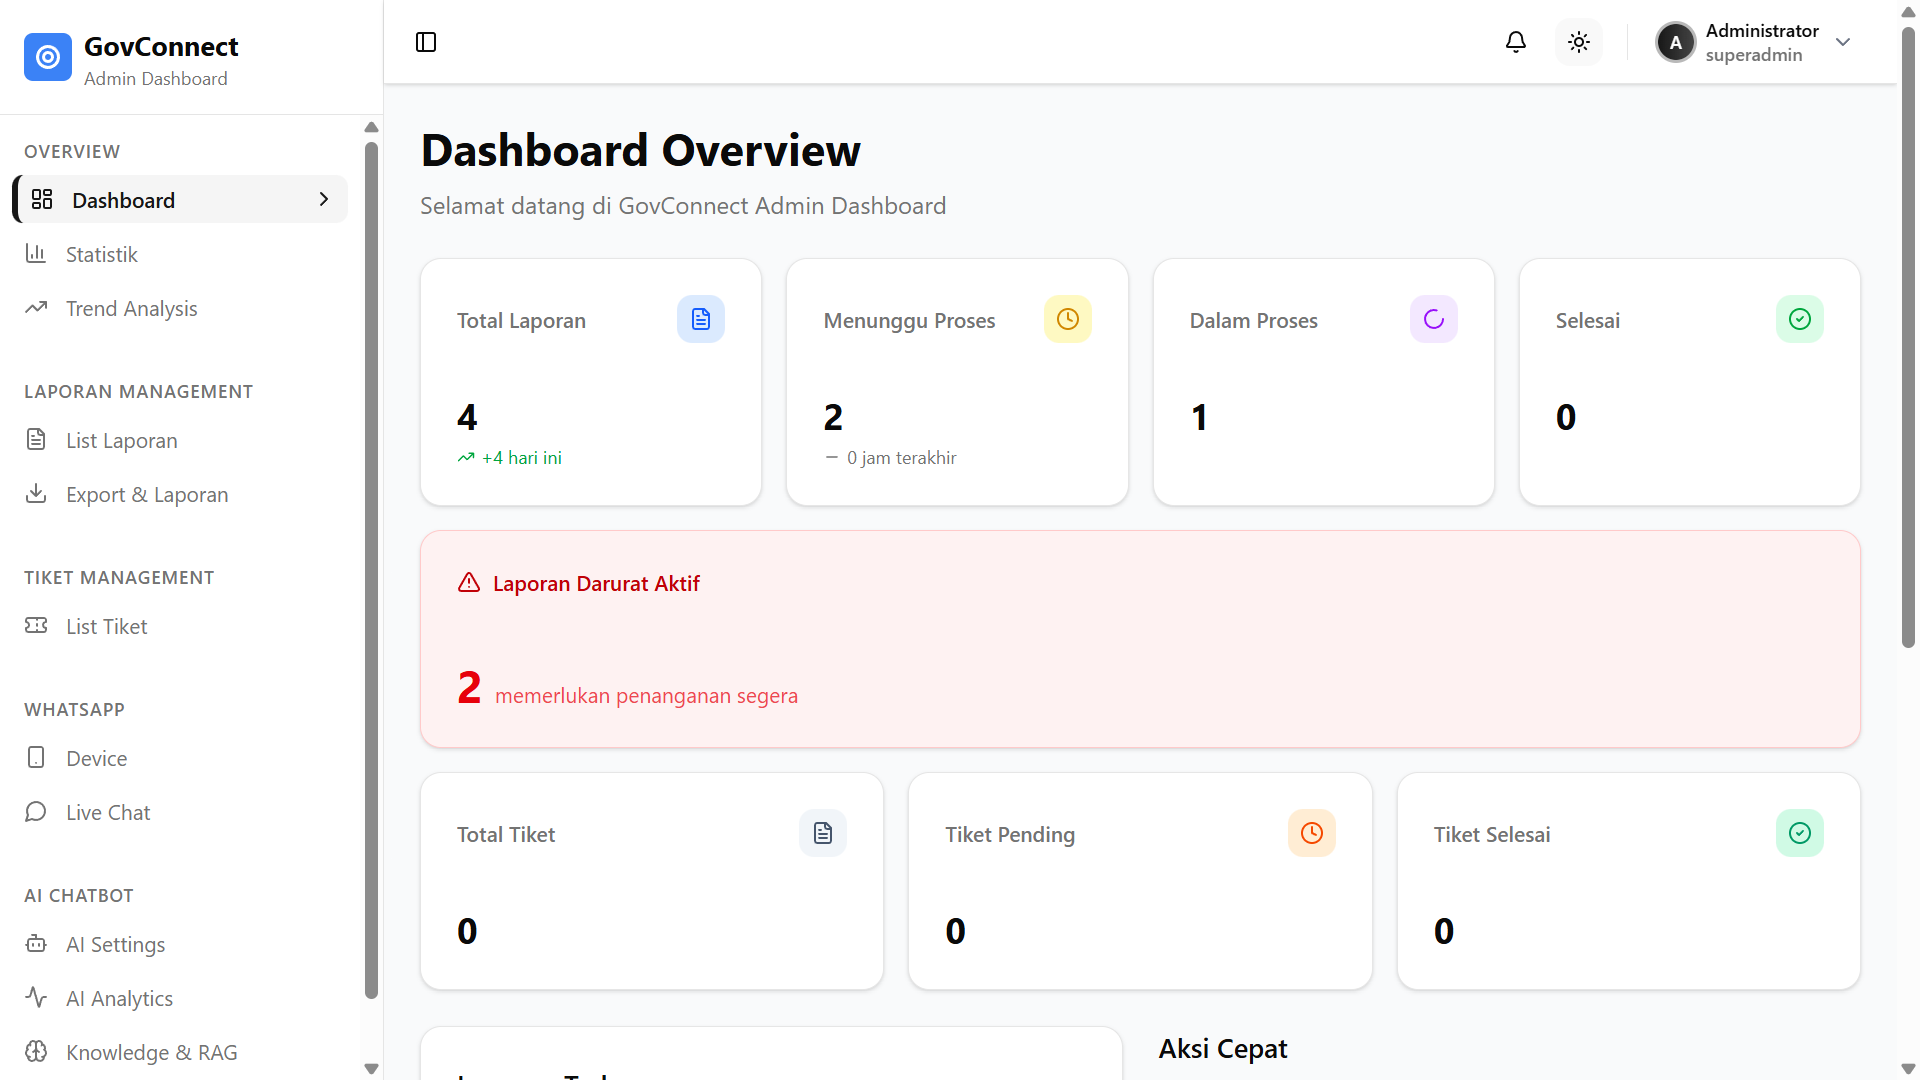Switch theme using the sun icon
1920x1080 pixels.
[1578, 42]
